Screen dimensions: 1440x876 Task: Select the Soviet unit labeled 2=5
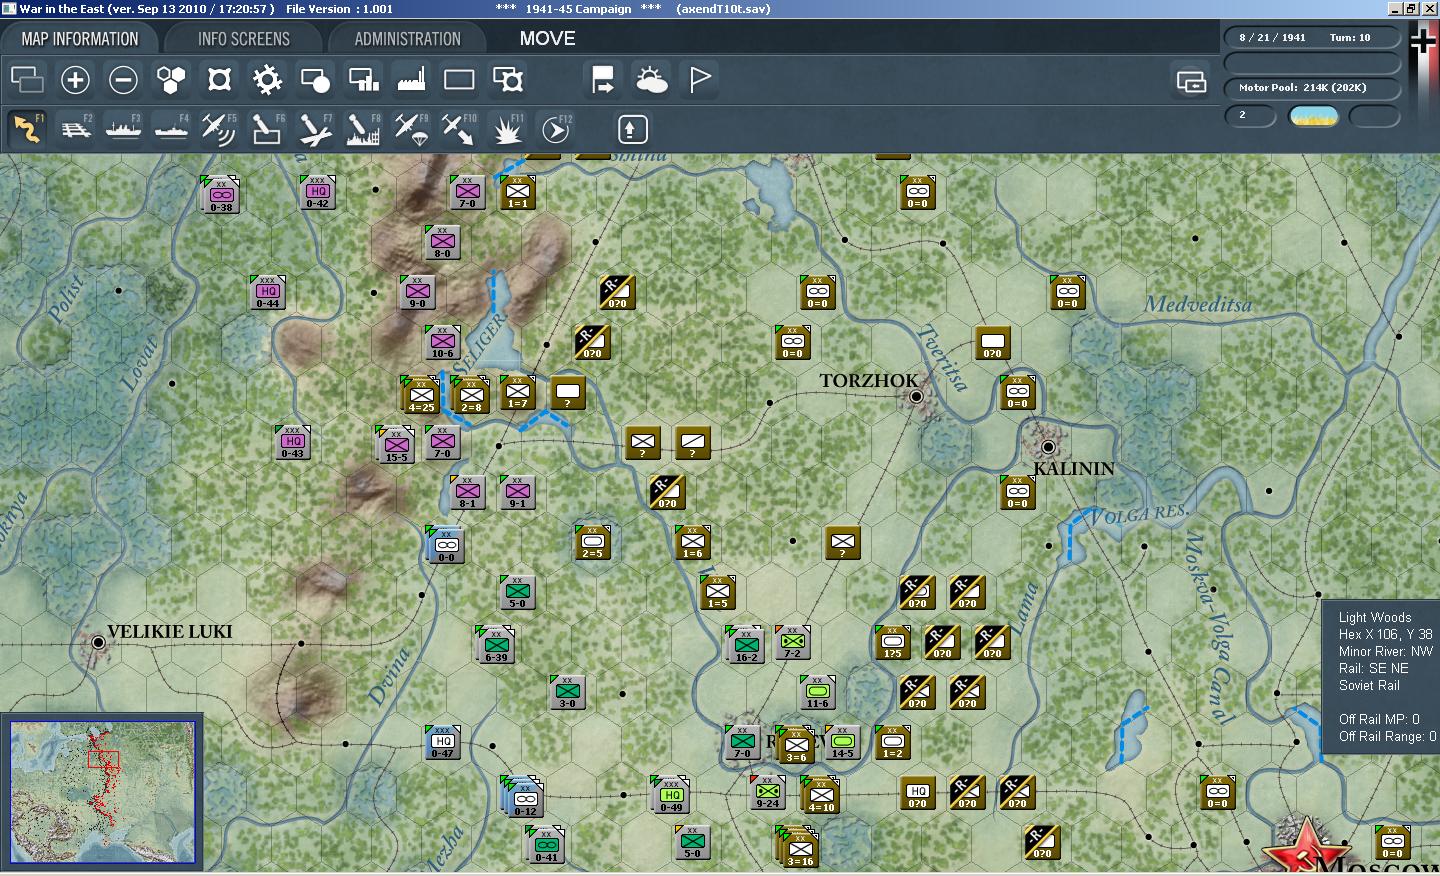pos(592,542)
